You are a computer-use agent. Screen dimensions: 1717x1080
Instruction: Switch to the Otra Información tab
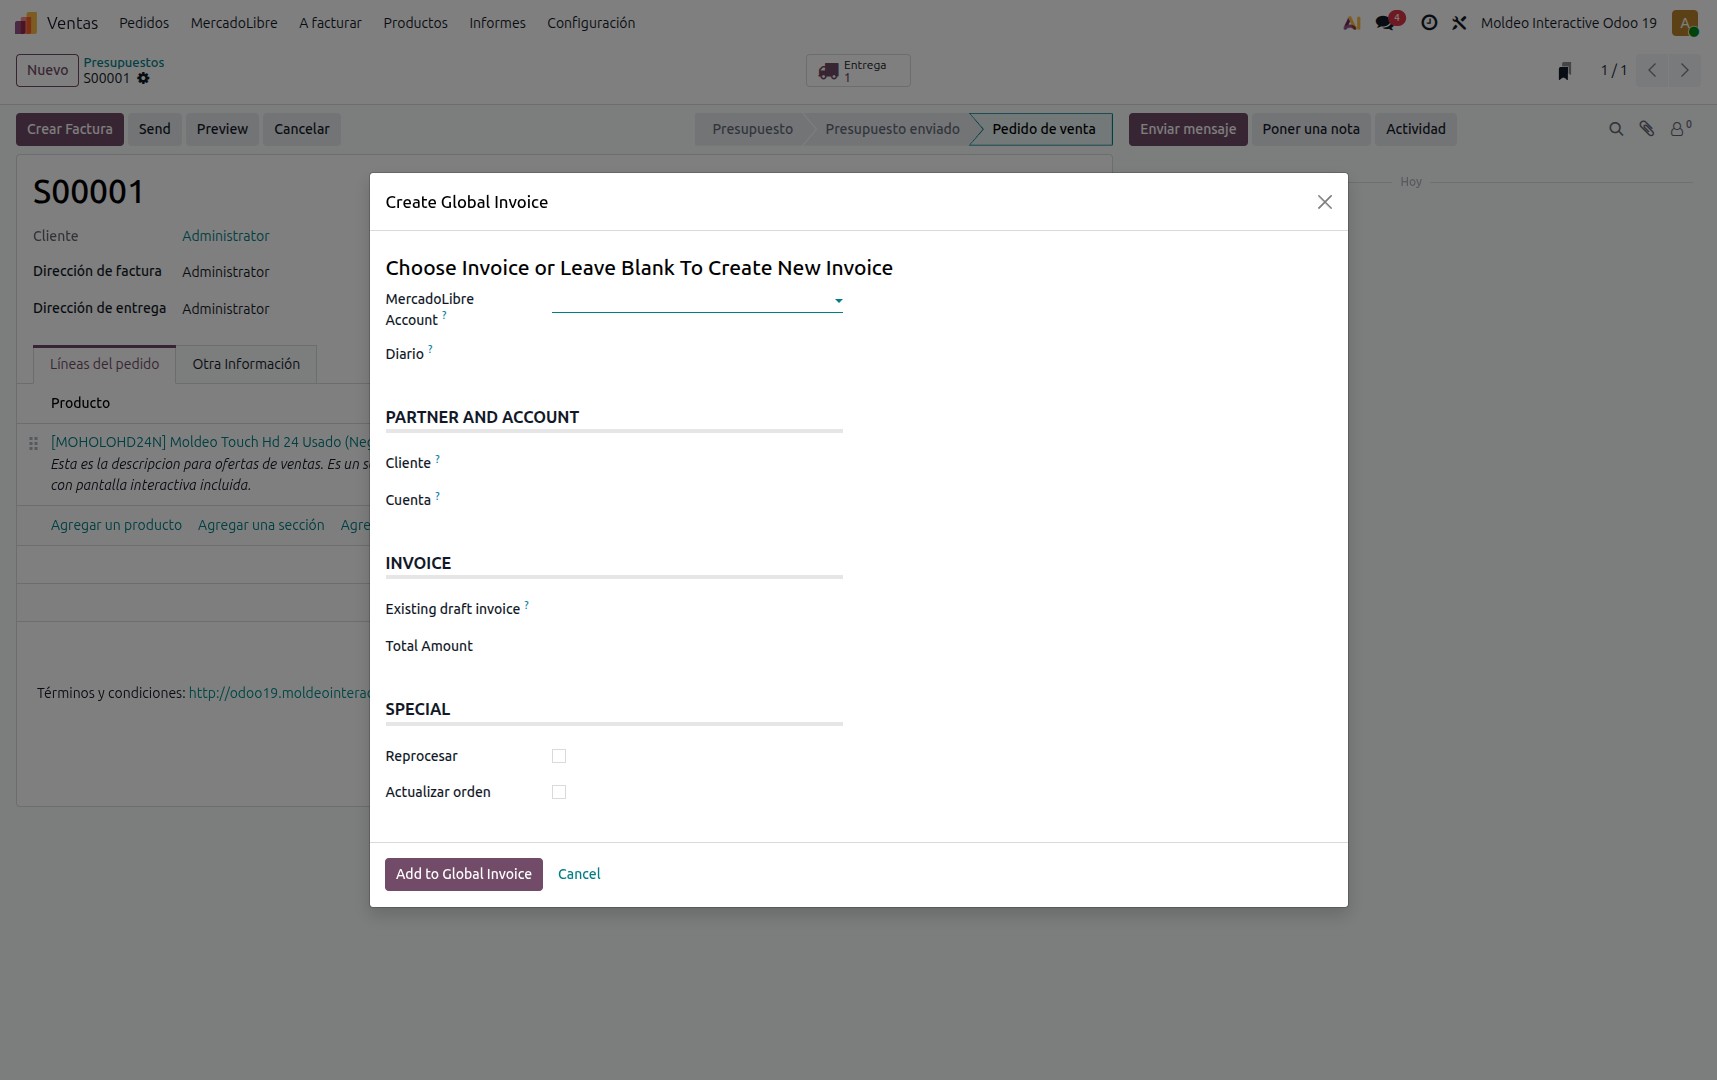pos(246,364)
